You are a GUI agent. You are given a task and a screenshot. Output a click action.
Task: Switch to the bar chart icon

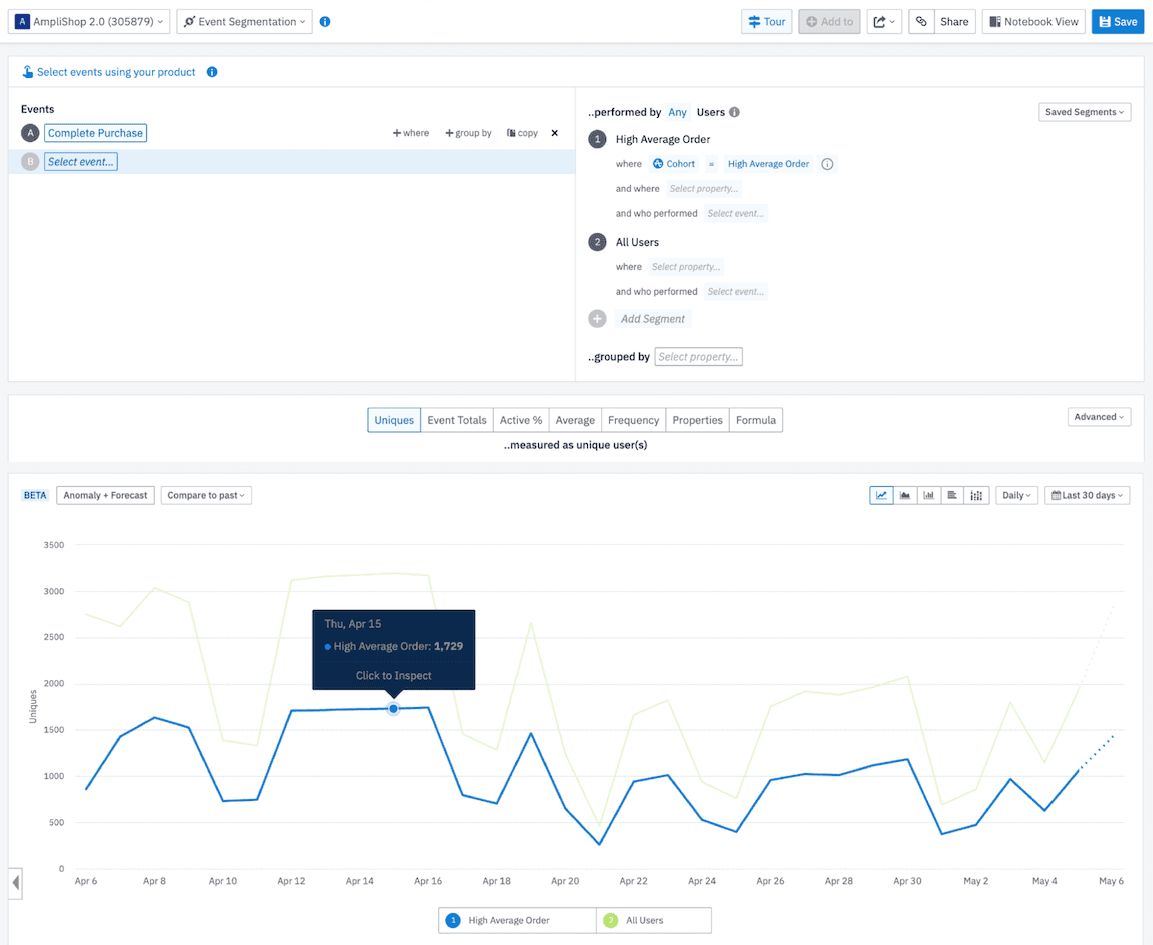pyautogui.click(x=929, y=495)
